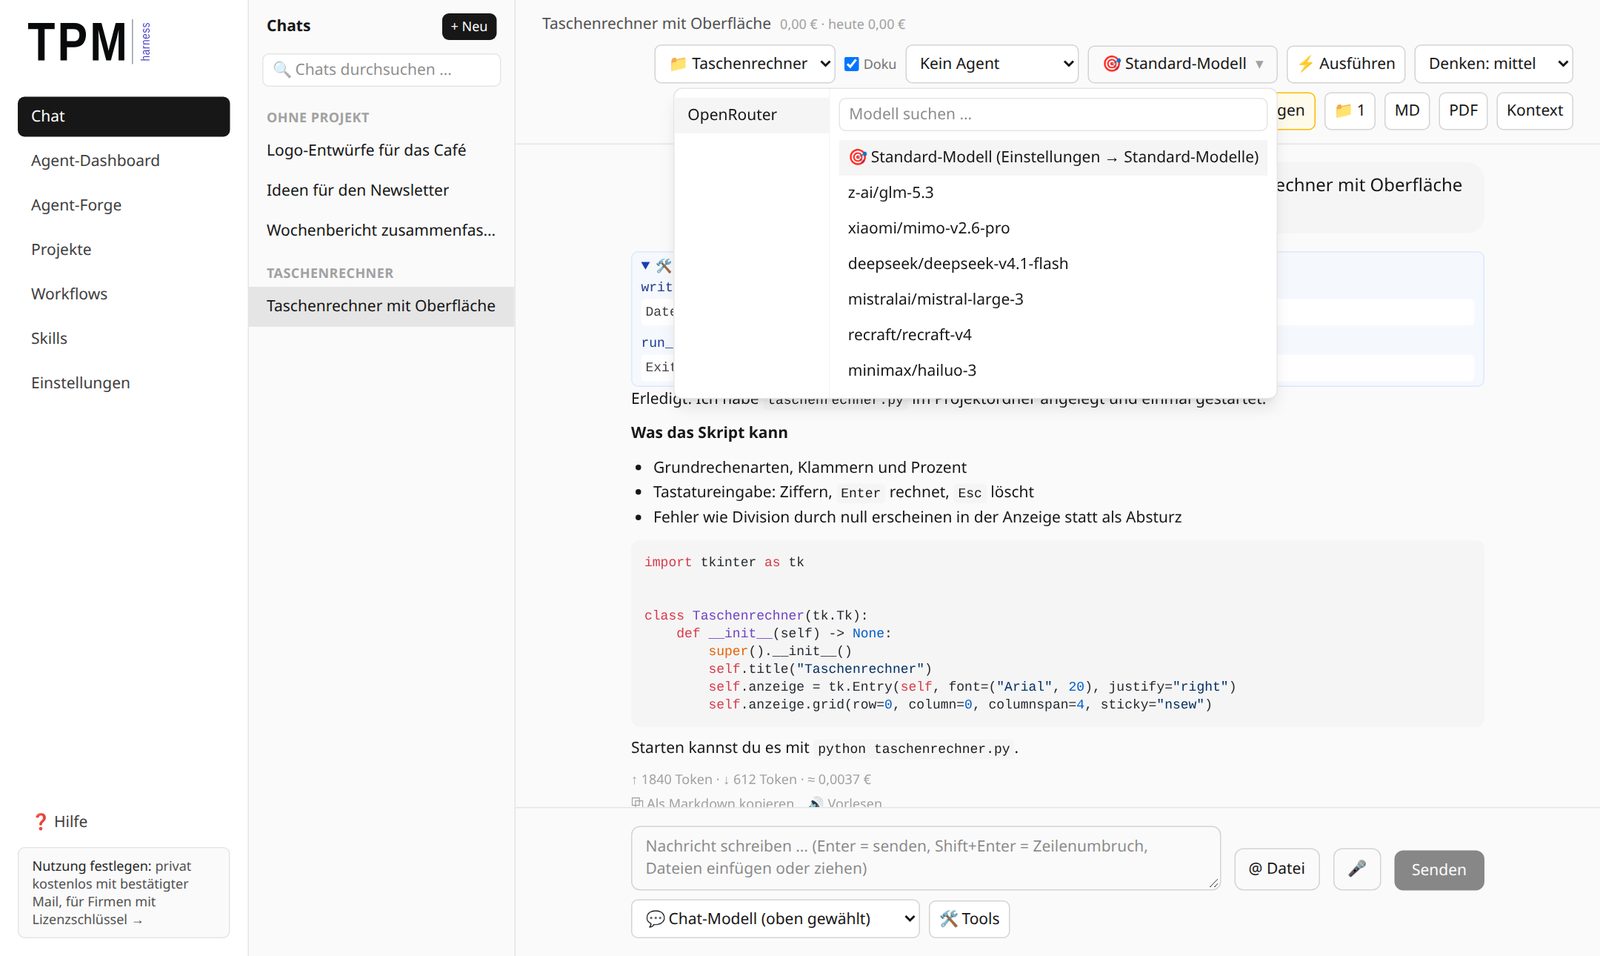Collapse the tool-call block with the triangle
Screen dimensions: 1600x956
pyautogui.click(x=646, y=266)
